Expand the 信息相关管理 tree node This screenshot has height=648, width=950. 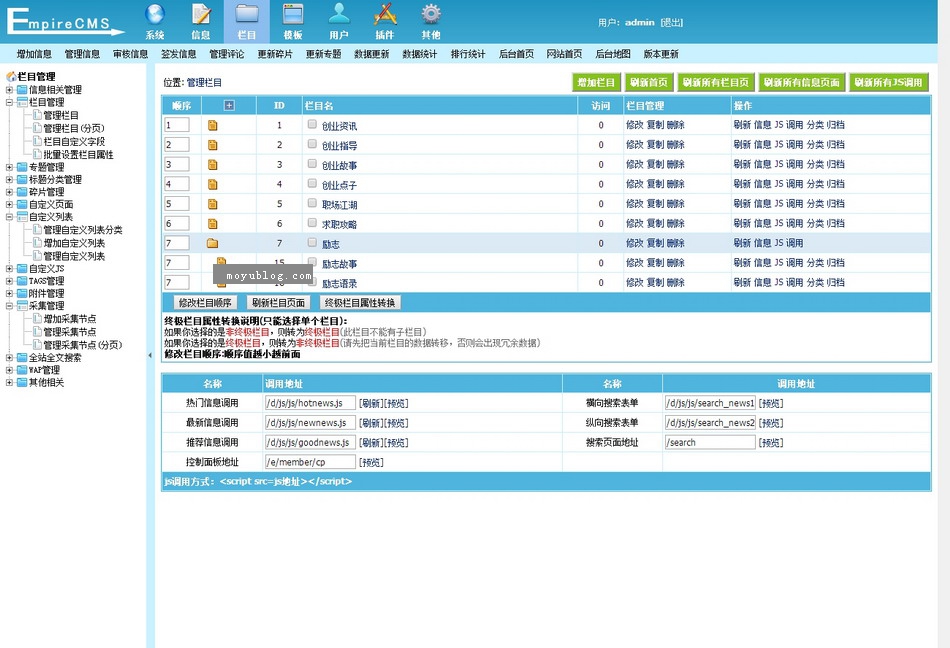tap(9, 90)
